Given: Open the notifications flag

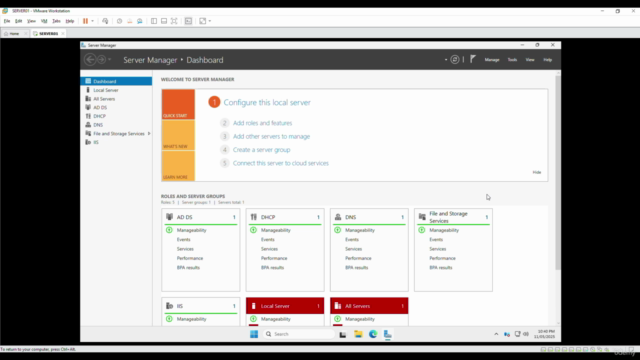Looking at the screenshot, I should (x=473, y=60).
